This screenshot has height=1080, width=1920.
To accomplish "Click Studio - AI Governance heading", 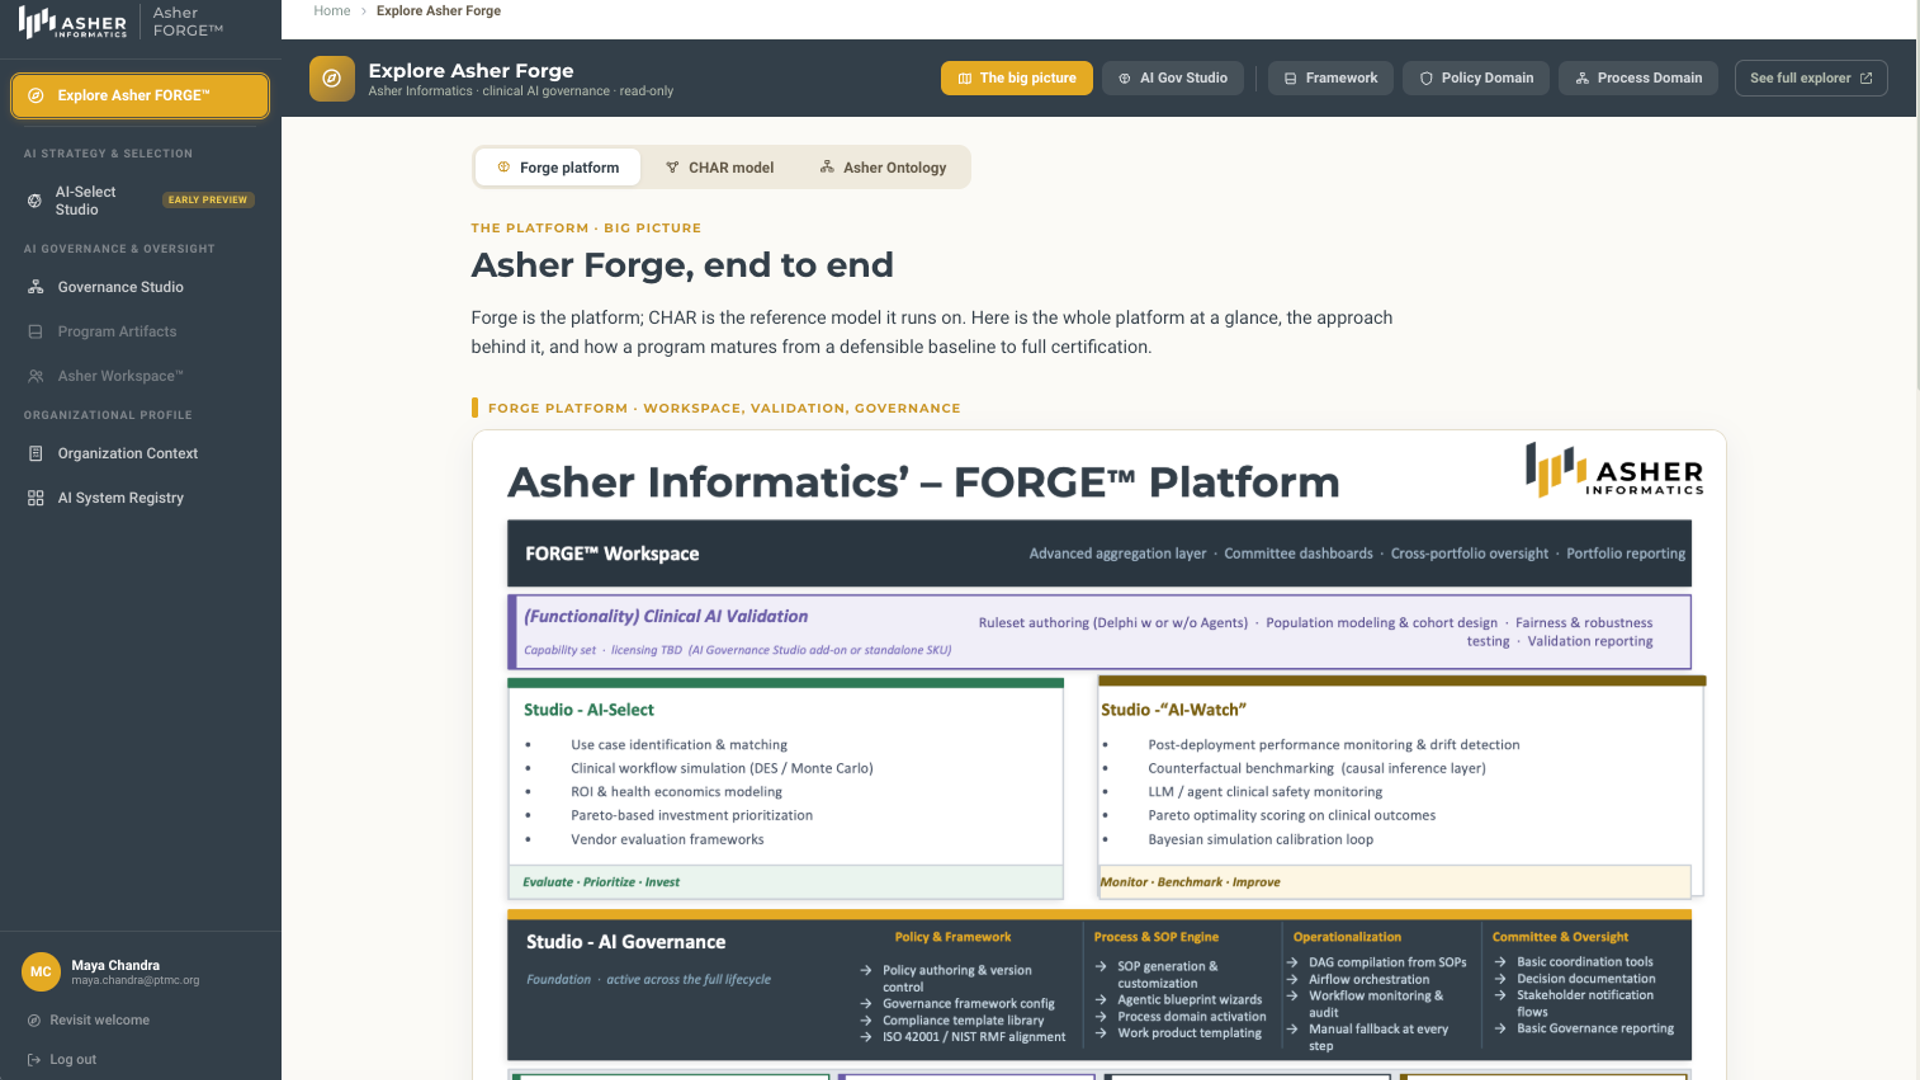I will tap(626, 942).
